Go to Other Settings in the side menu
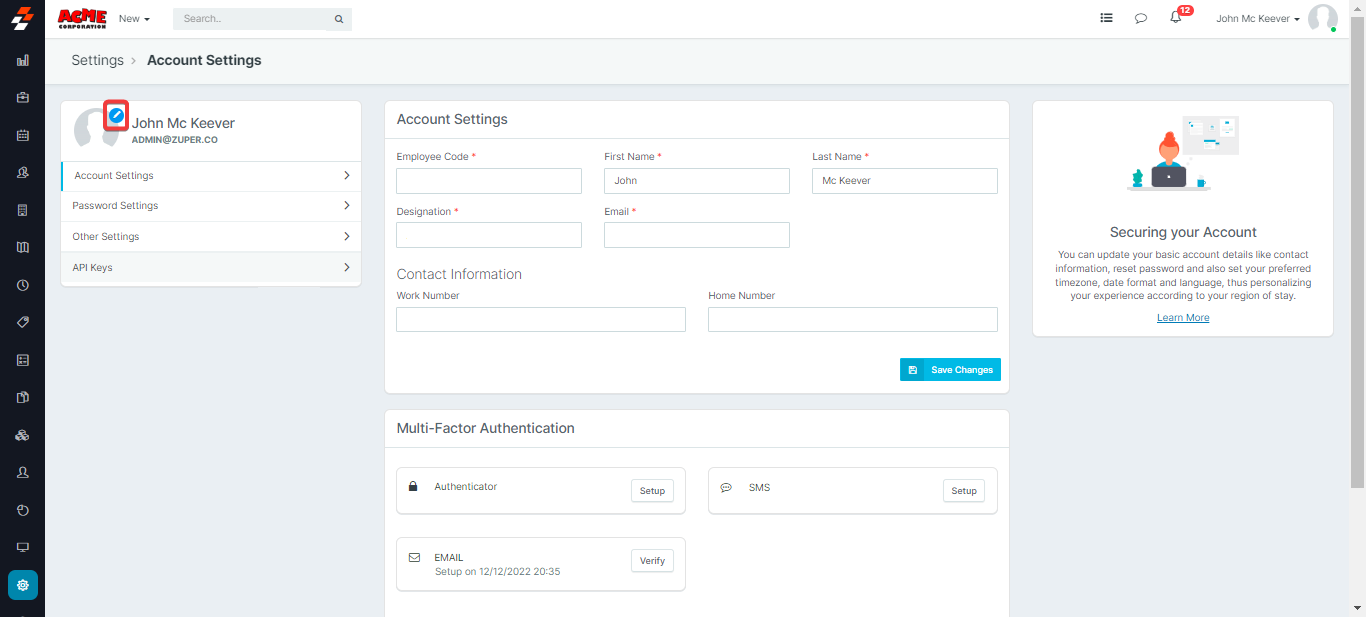 211,237
